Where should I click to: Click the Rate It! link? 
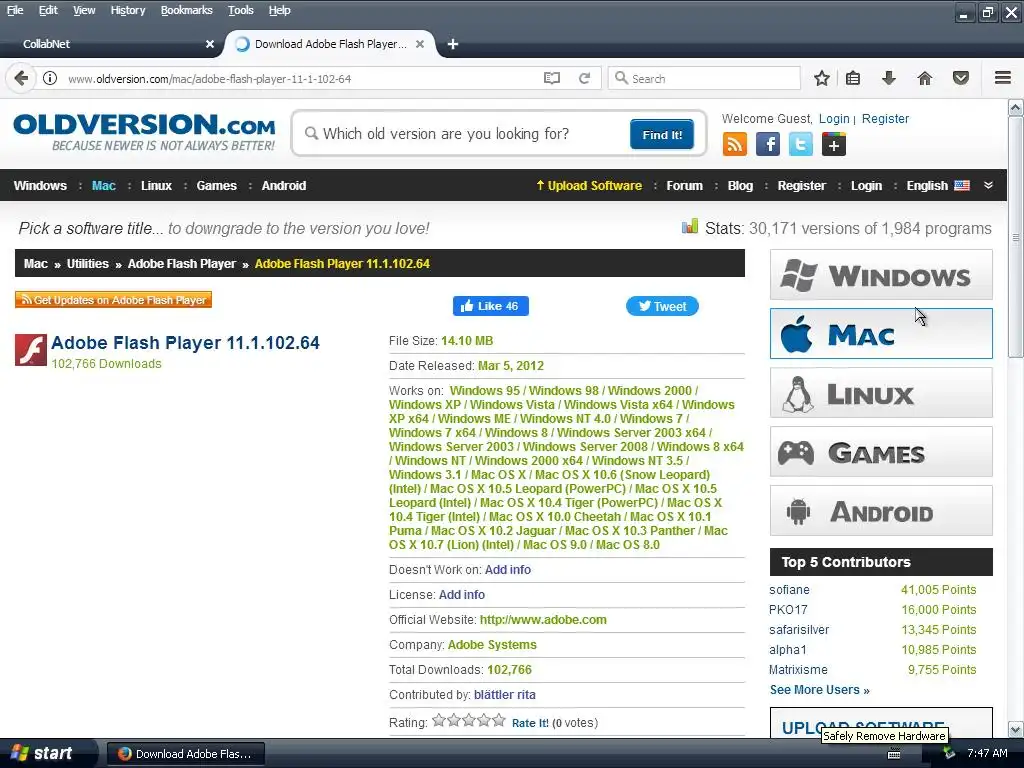tap(530, 723)
